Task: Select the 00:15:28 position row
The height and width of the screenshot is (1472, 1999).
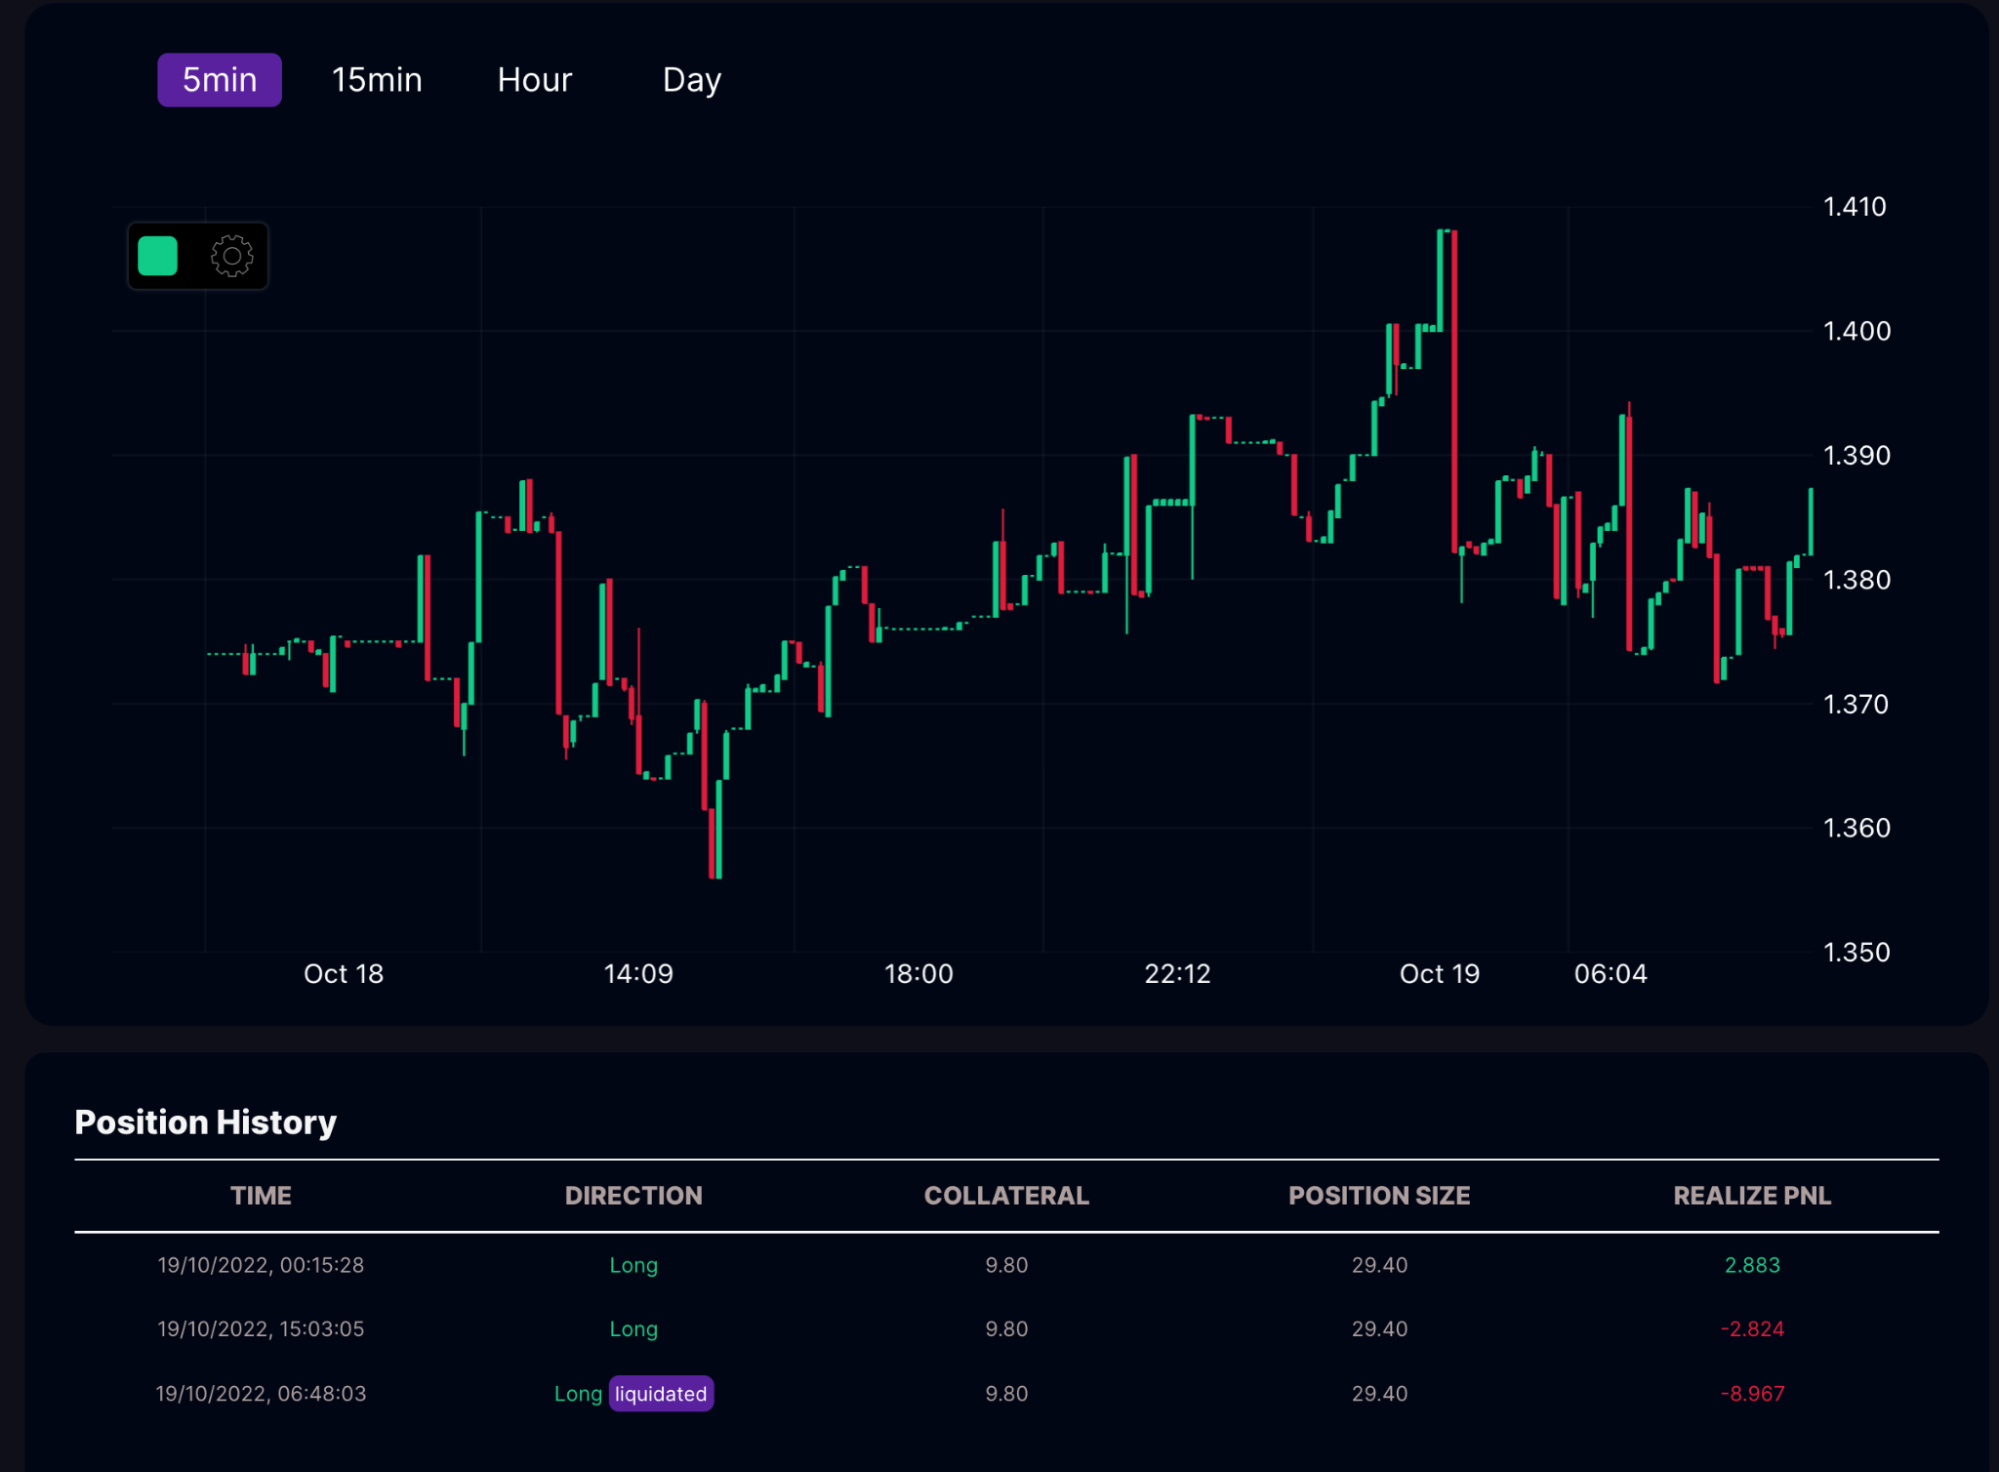Action: point(261,1265)
